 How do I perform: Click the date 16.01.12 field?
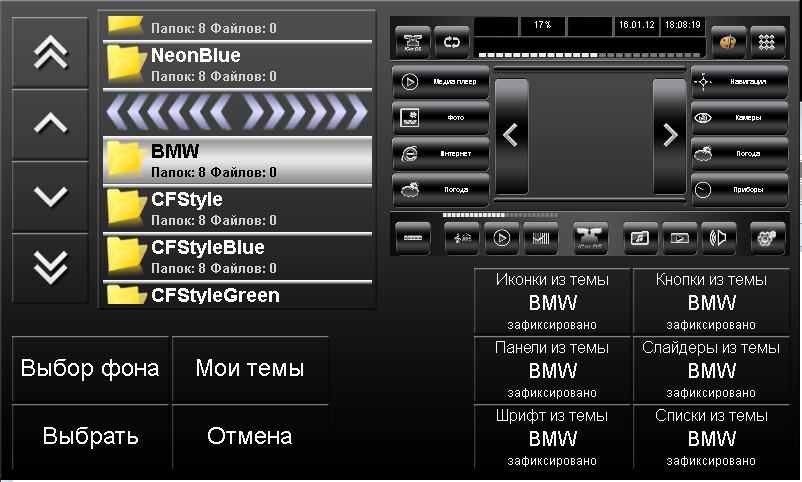tap(636, 26)
